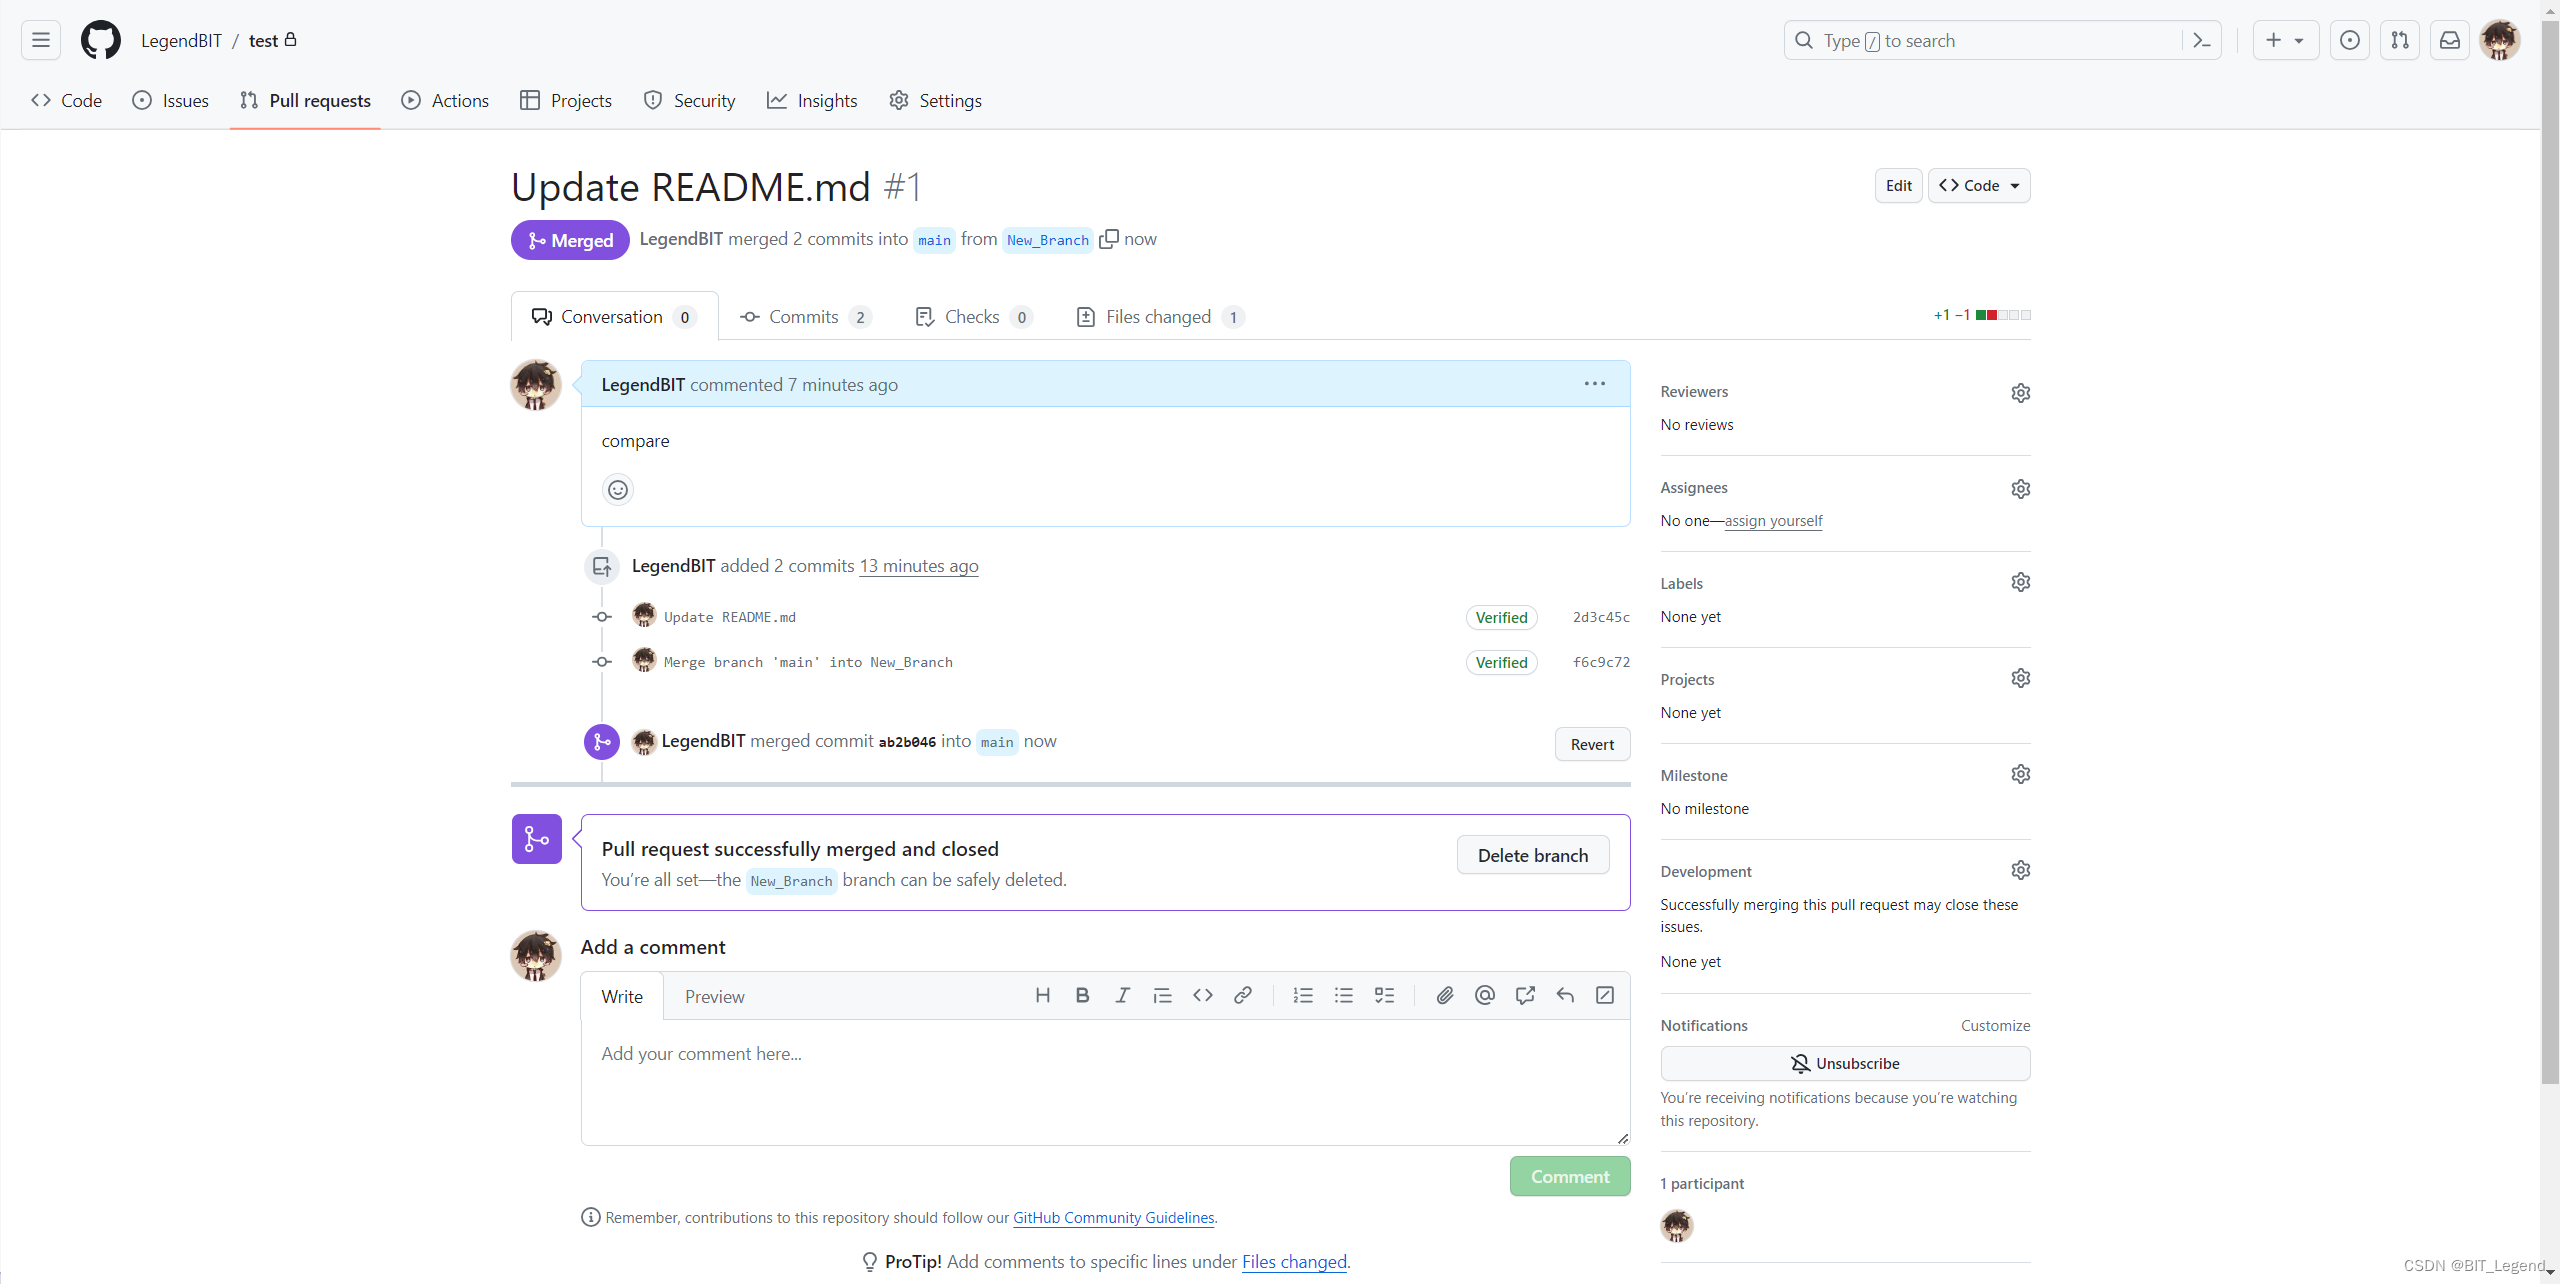Open Labels gear settings
Viewport: 2560px width, 1284px height.
coord(2020,582)
